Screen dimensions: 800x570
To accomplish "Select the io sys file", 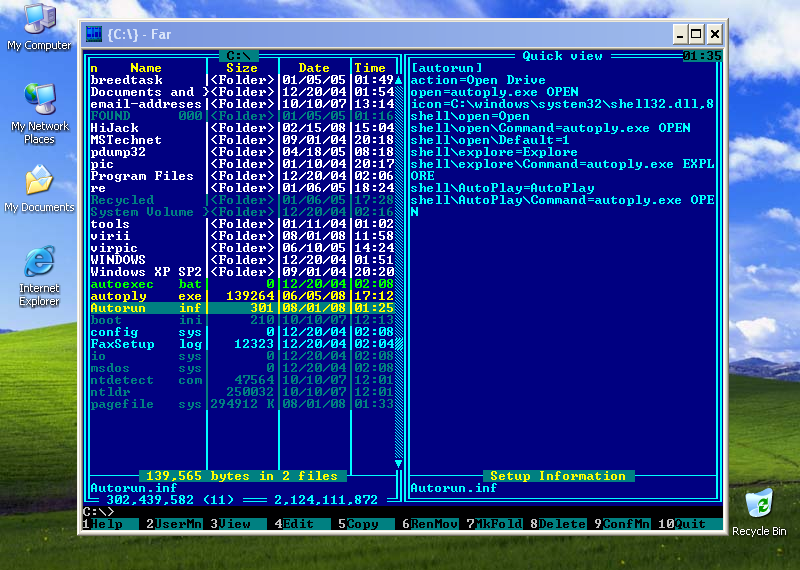I will [x=242, y=356].
